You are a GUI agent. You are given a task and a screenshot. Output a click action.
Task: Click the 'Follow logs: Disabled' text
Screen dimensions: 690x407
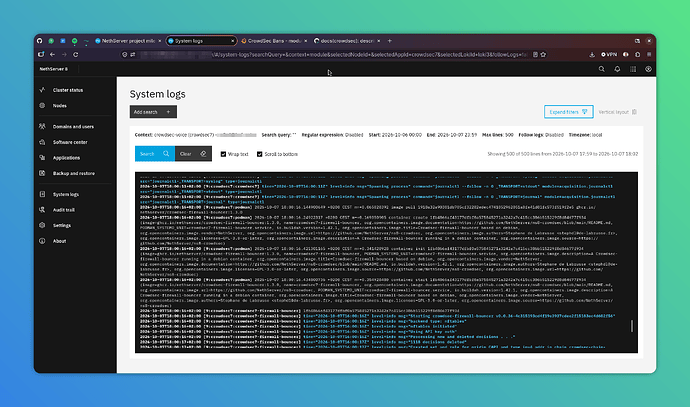click(x=541, y=135)
